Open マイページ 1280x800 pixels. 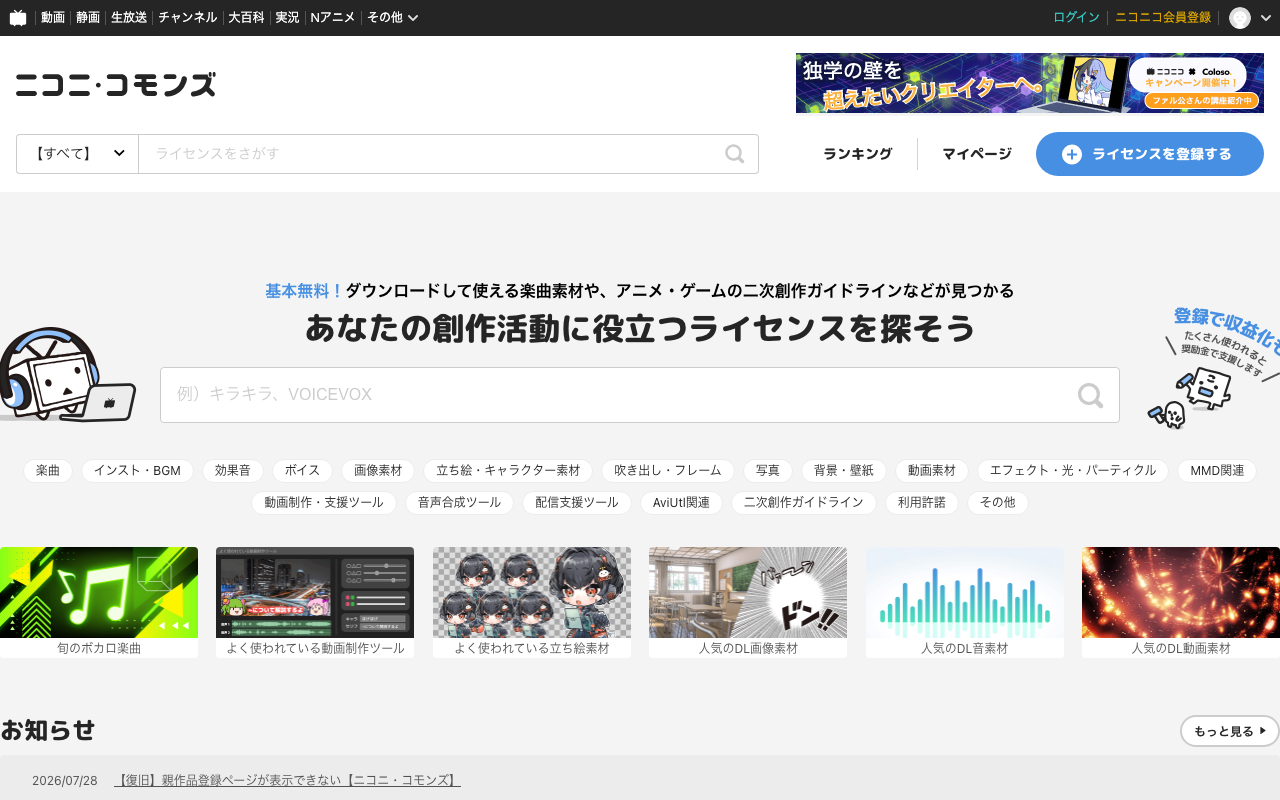click(x=977, y=154)
